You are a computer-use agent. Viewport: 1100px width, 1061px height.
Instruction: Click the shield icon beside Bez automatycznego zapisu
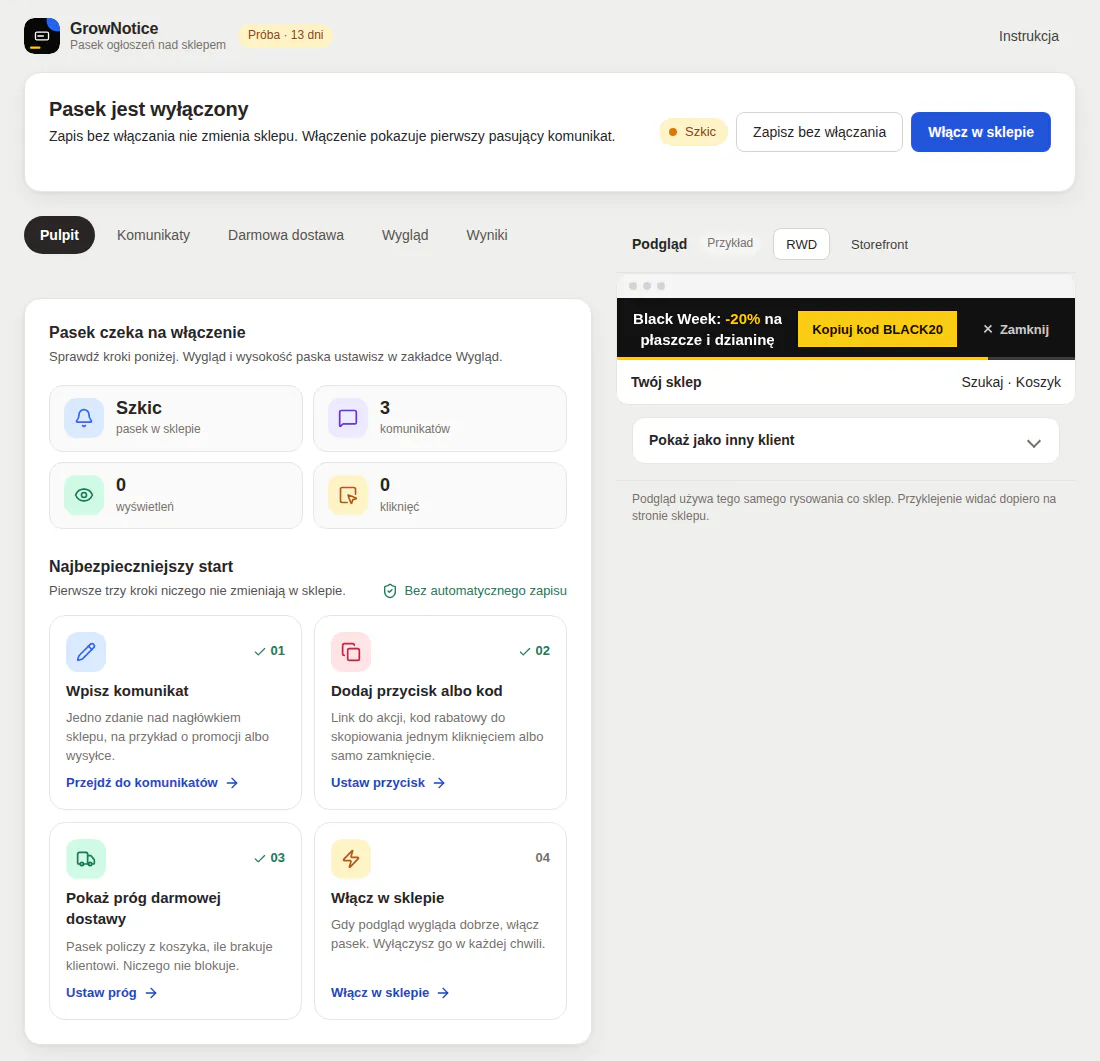[x=390, y=591]
